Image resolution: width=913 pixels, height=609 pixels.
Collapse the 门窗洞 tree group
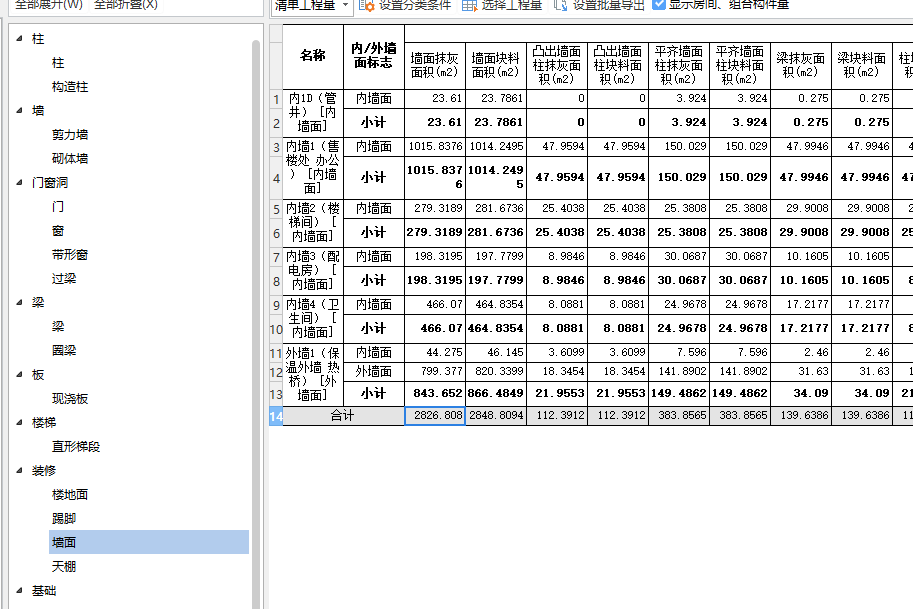(x=19, y=182)
